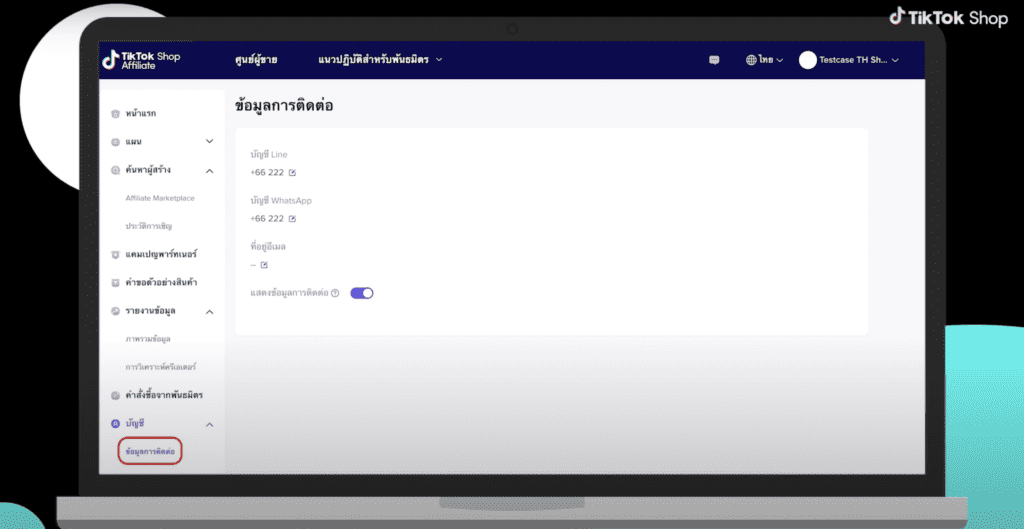Click the คำสั่งซื้อจากพันธมิตร sidebar icon
The image size is (1024, 529).
click(x=116, y=395)
